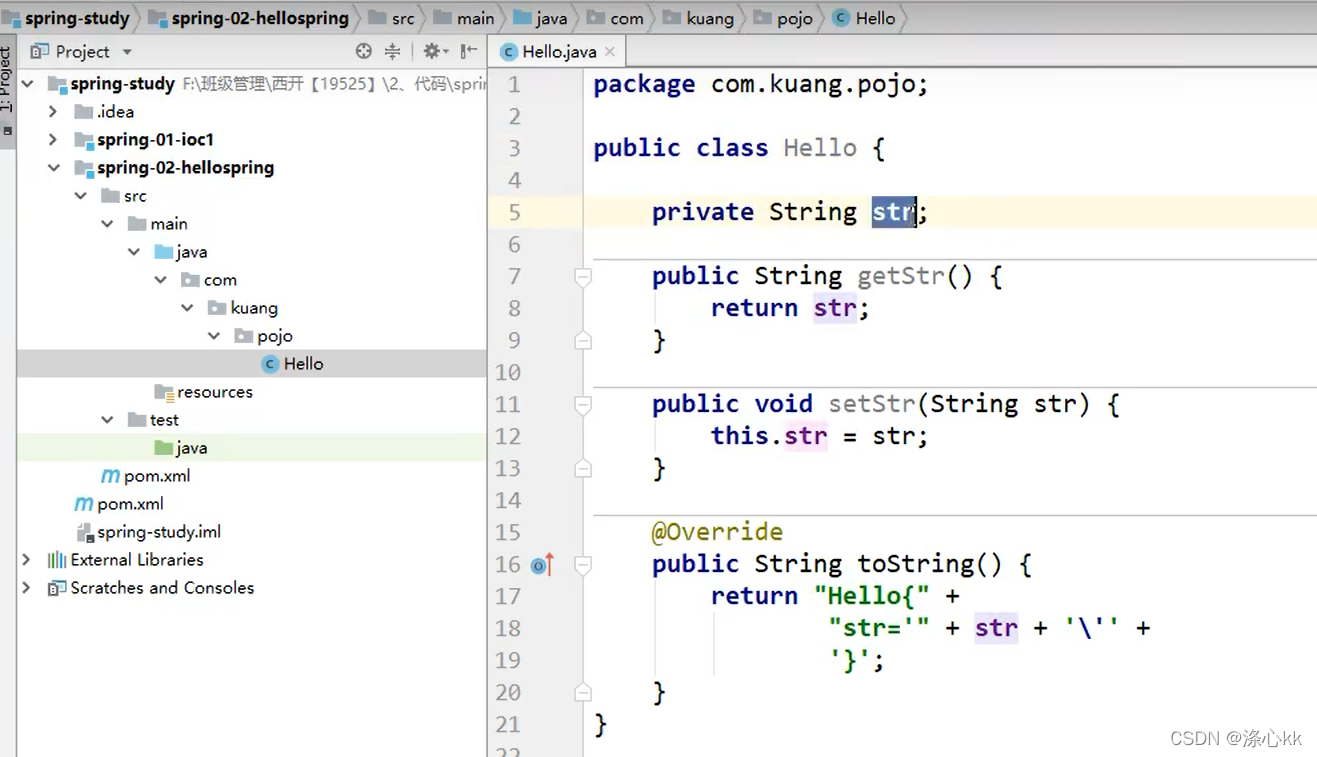1317x757 pixels.
Task: Click this.str on line 12
Action: [x=769, y=436]
